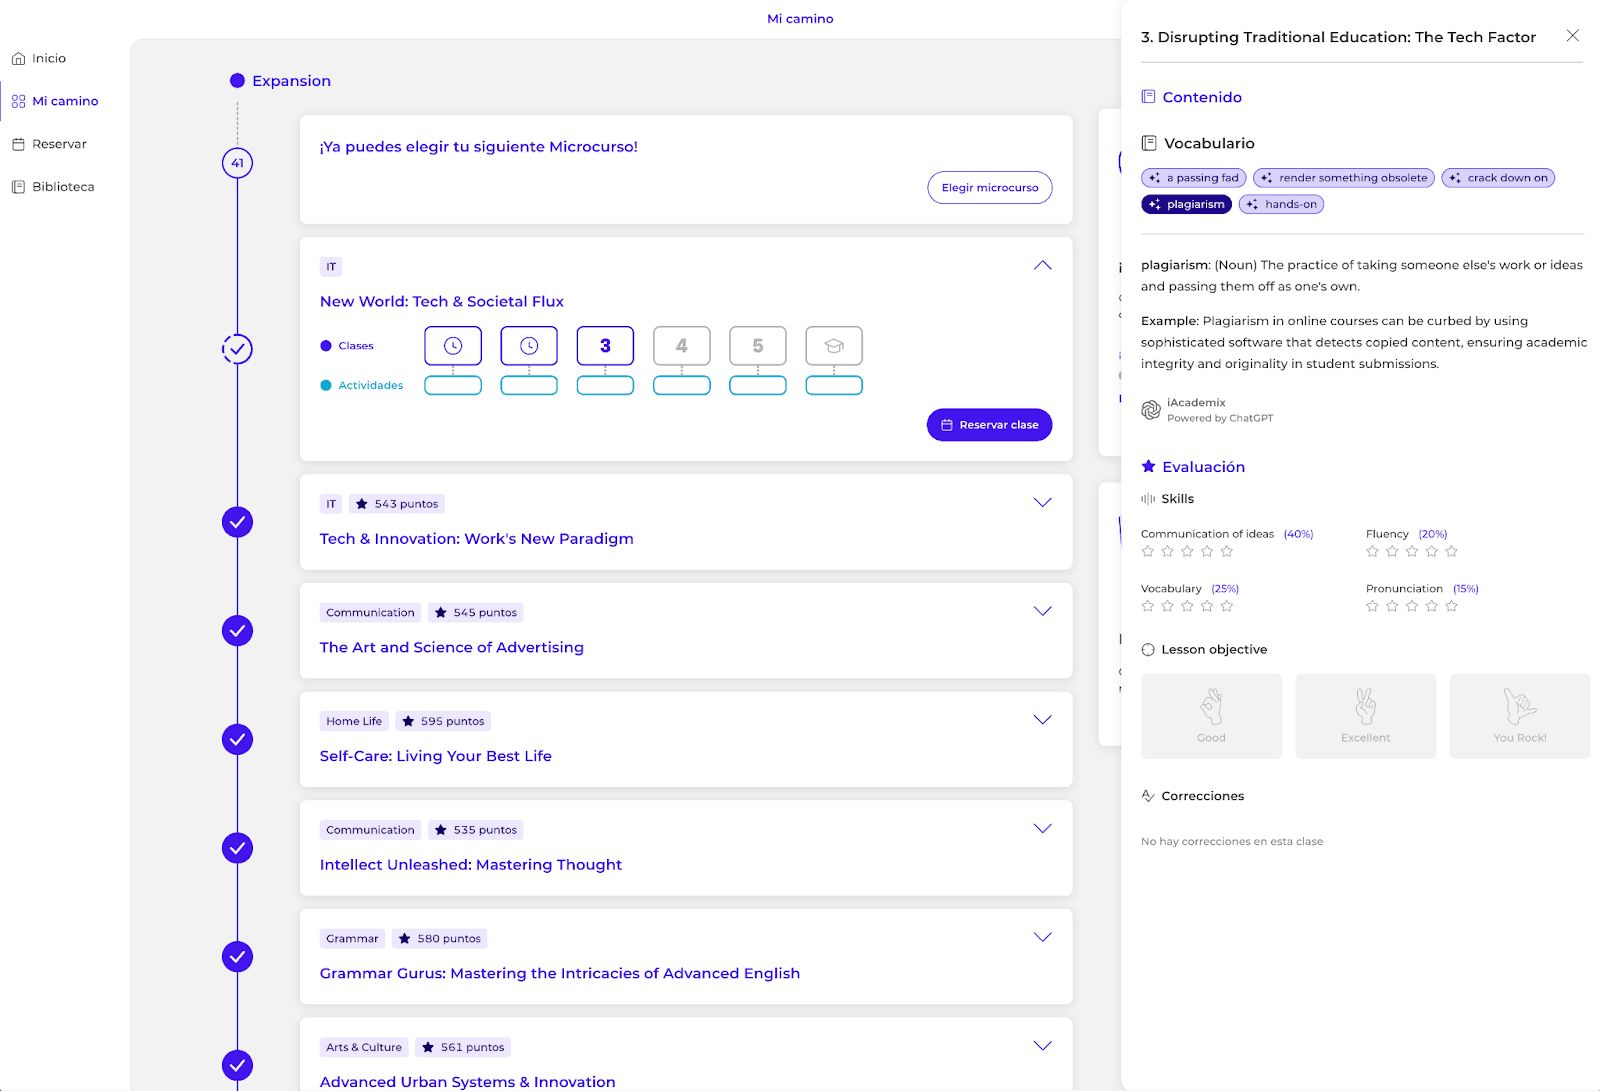1600x1091 pixels.
Task: Click the Home Life category tag
Action: pyautogui.click(x=354, y=721)
